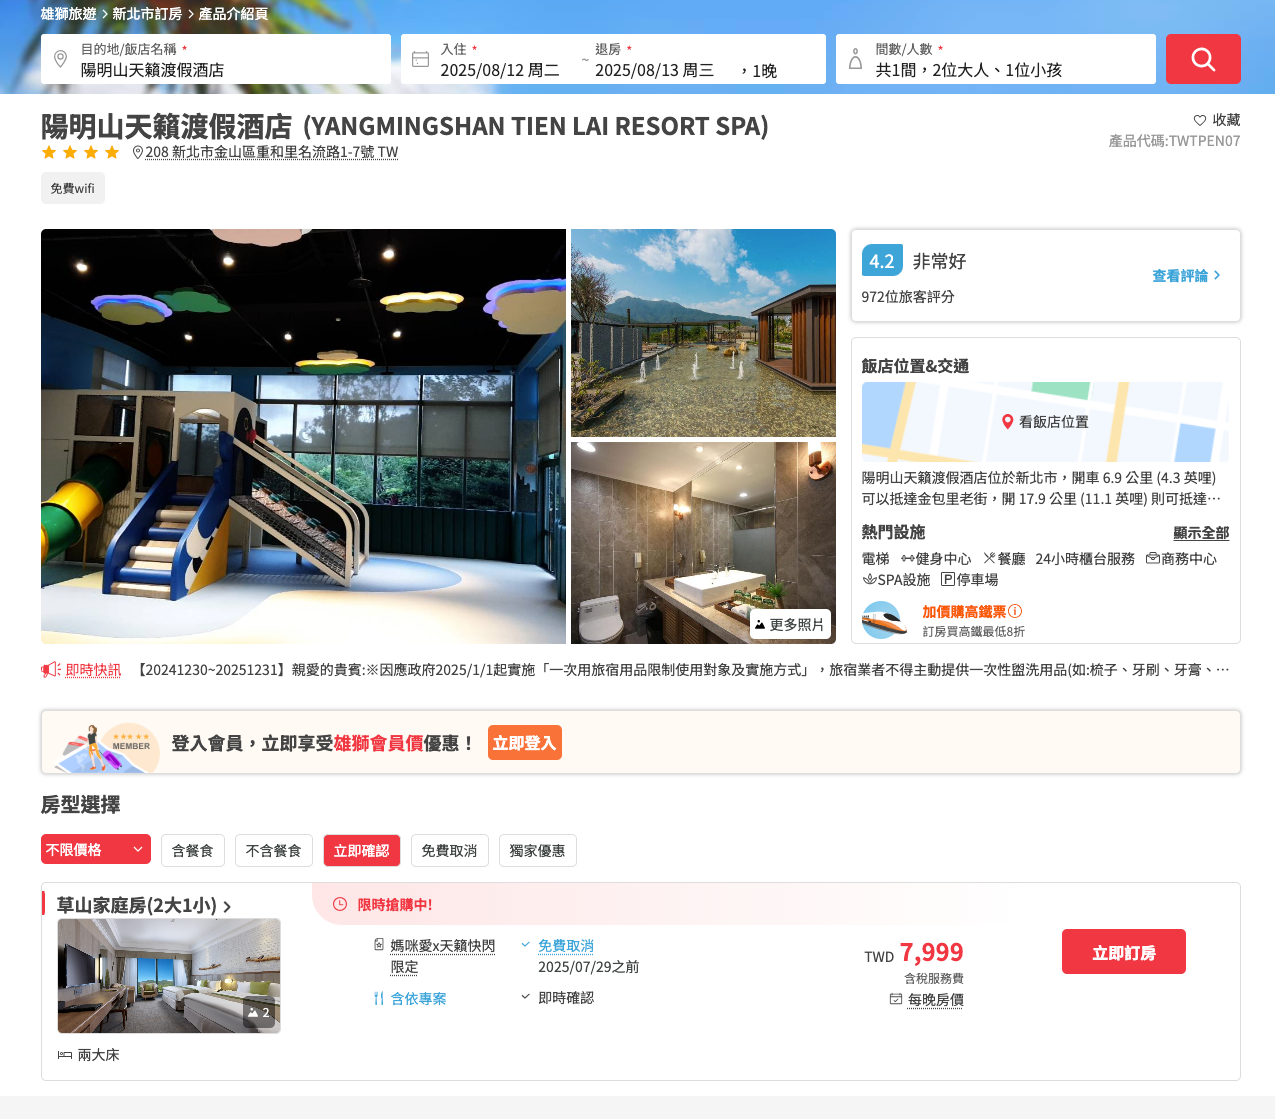Go to 雄獅旅遊 breadcrumb home
1275x1119 pixels.
point(68,14)
